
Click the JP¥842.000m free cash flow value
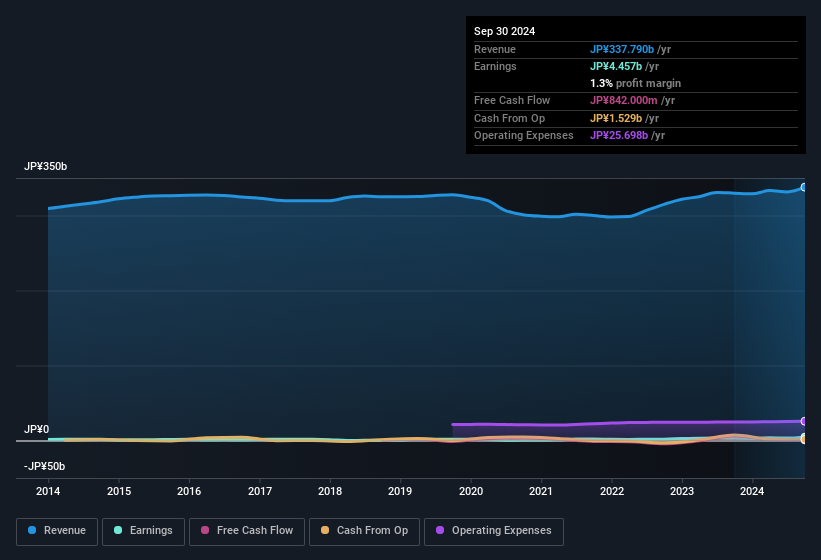pos(623,100)
